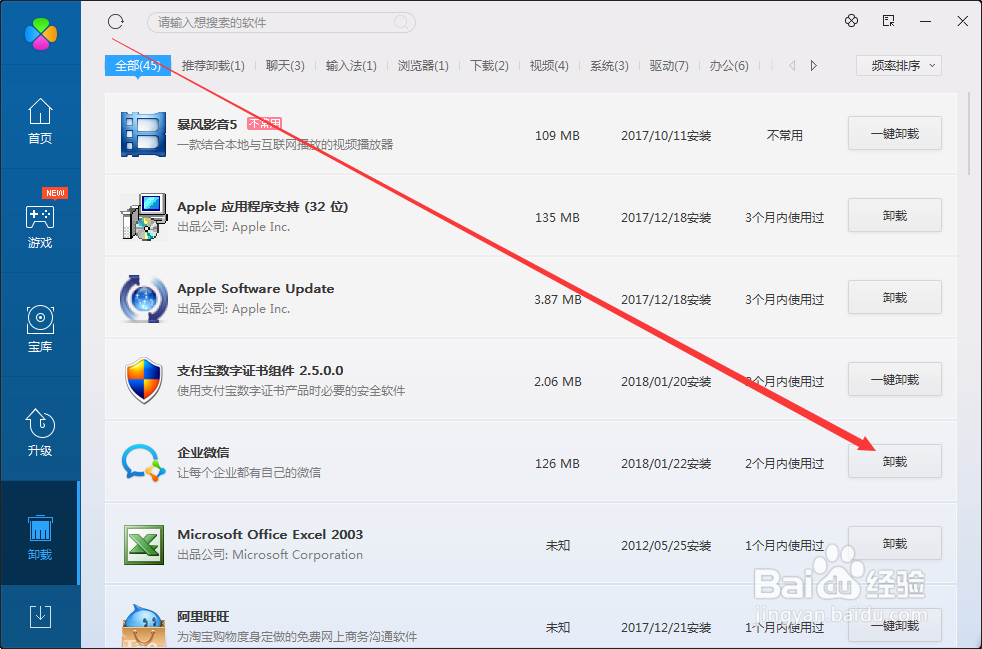The height and width of the screenshot is (649, 982).
Task: Open the 游戏 games section in sidebar
Action: [x=40, y=228]
